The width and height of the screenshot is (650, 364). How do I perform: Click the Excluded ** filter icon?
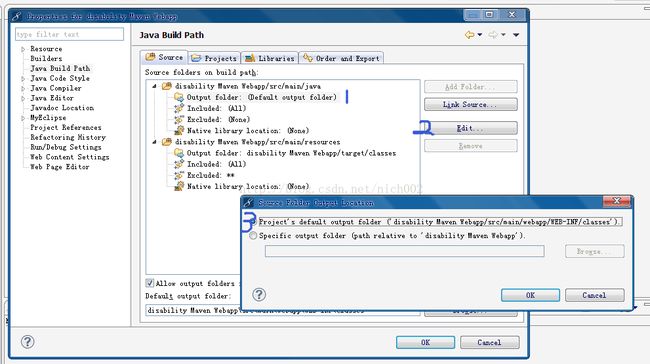point(179,175)
